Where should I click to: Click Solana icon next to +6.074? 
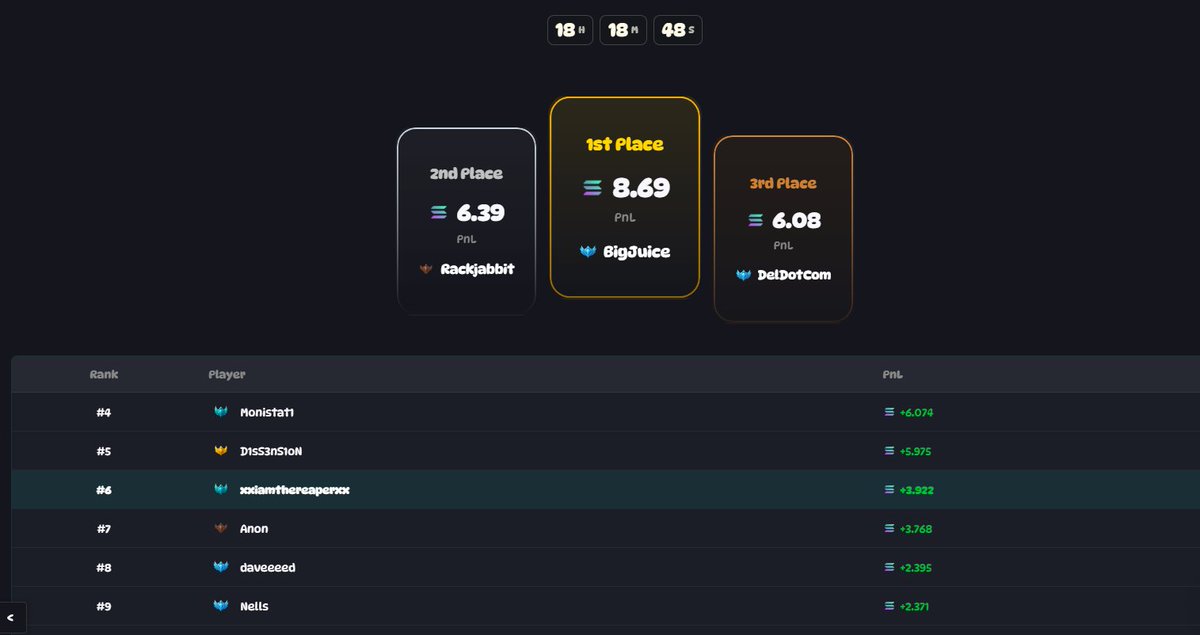(x=889, y=412)
